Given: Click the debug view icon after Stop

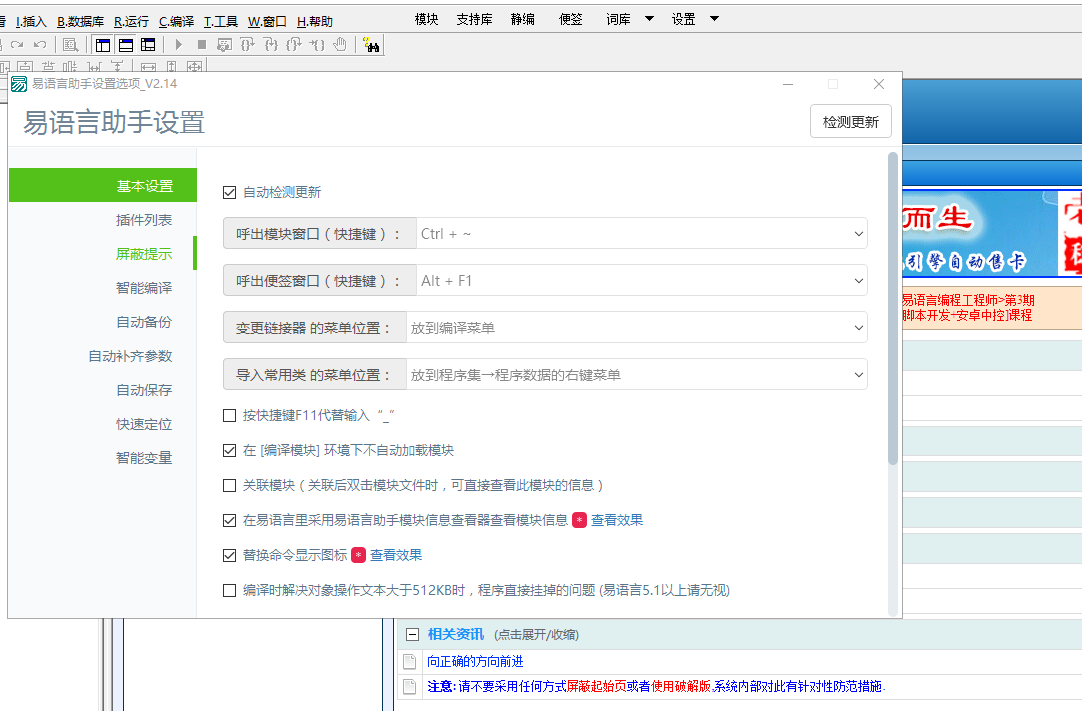Looking at the screenshot, I should click(x=224, y=45).
